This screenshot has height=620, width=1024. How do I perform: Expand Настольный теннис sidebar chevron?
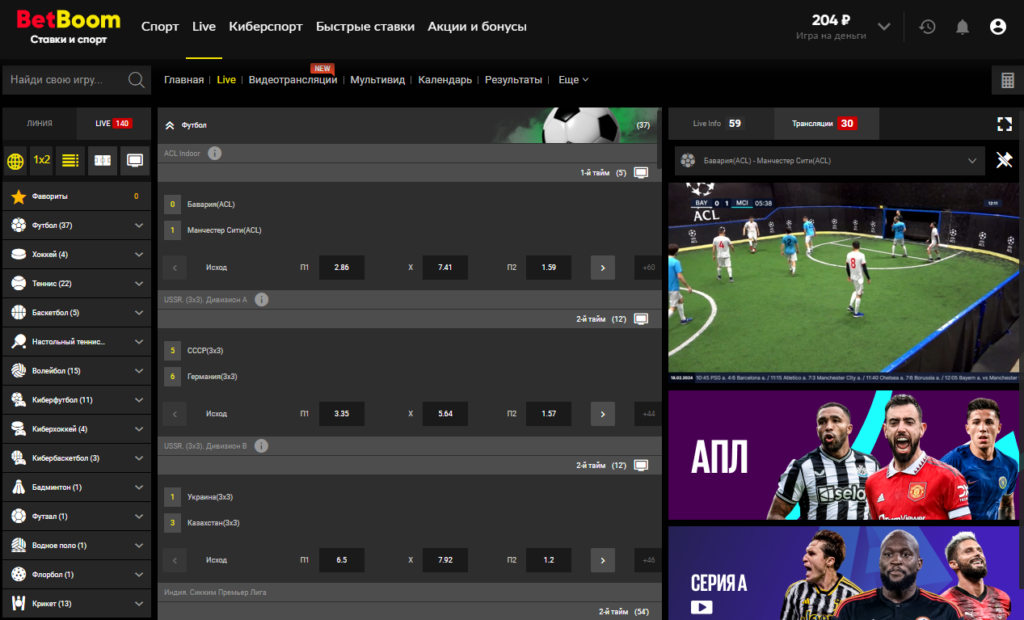click(138, 342)
